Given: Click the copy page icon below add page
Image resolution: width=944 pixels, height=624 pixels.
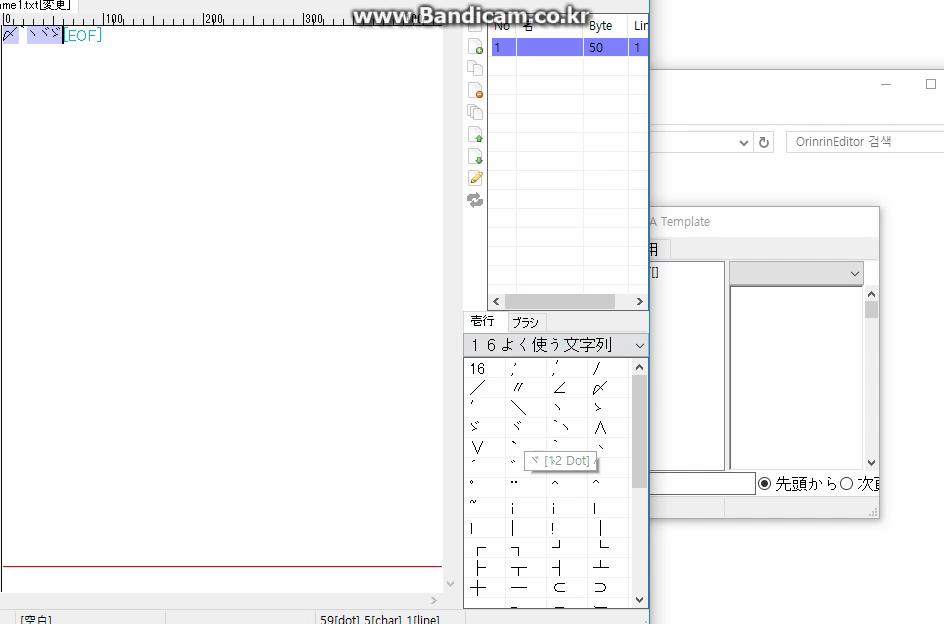Looking at the screenshot, I should pos(475,68).
